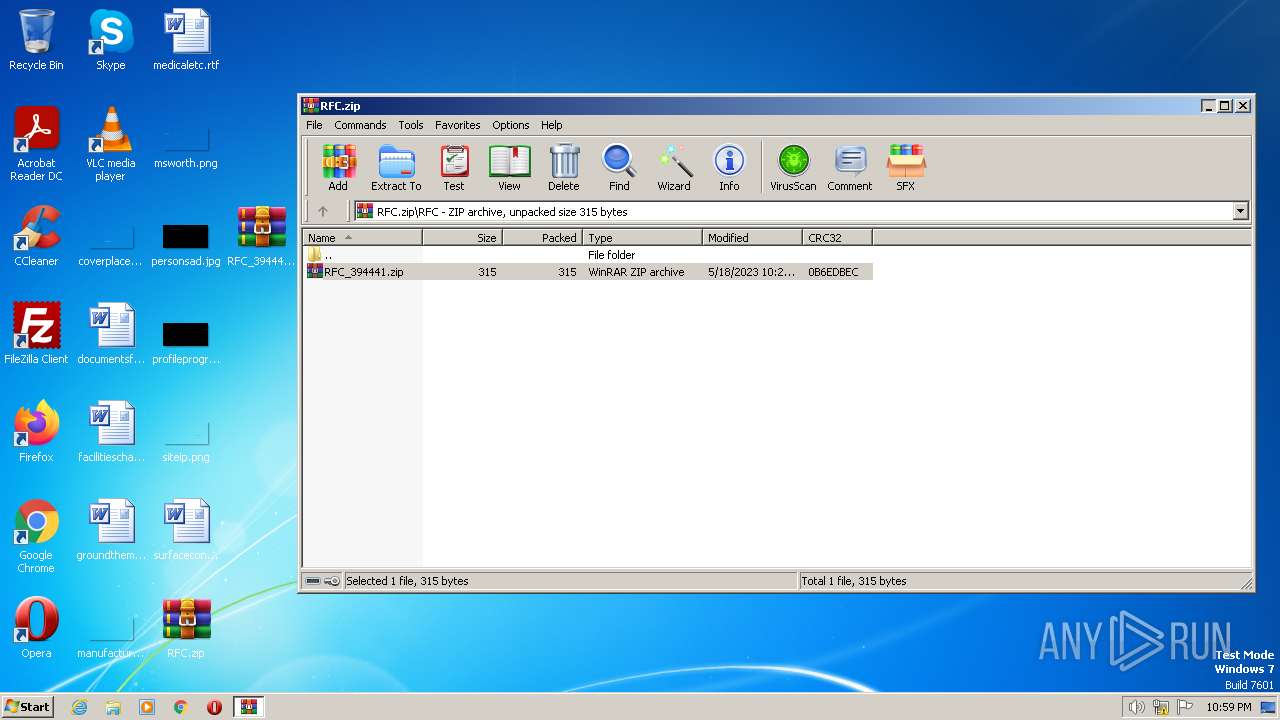
Task: Select the documentsf… Word file on desktop
Action: (x=110, y=334)
